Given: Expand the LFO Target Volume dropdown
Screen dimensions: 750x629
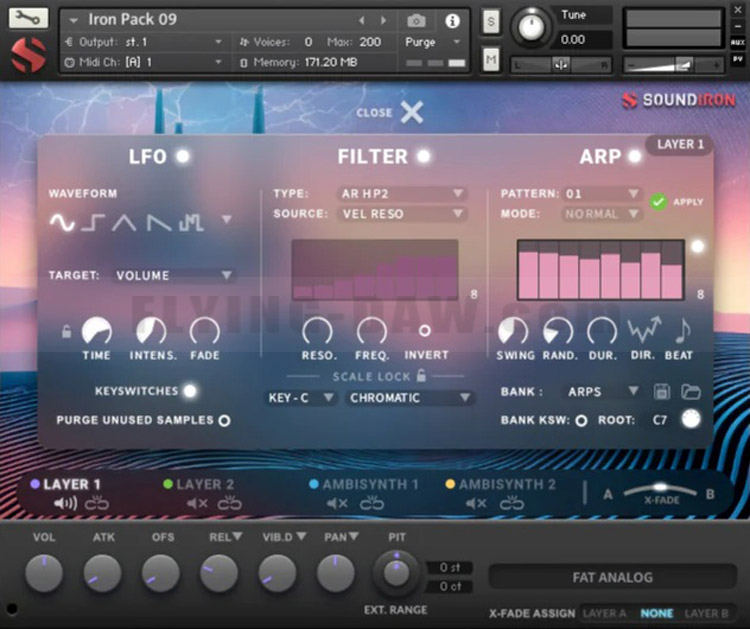Looking at the screenshot, I should tap(175, 275).
